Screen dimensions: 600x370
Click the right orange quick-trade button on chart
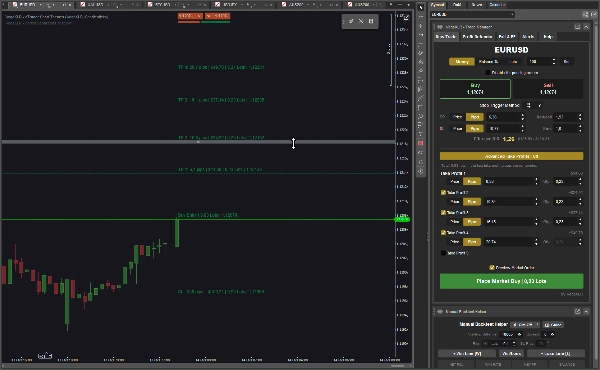coord(217,16)
